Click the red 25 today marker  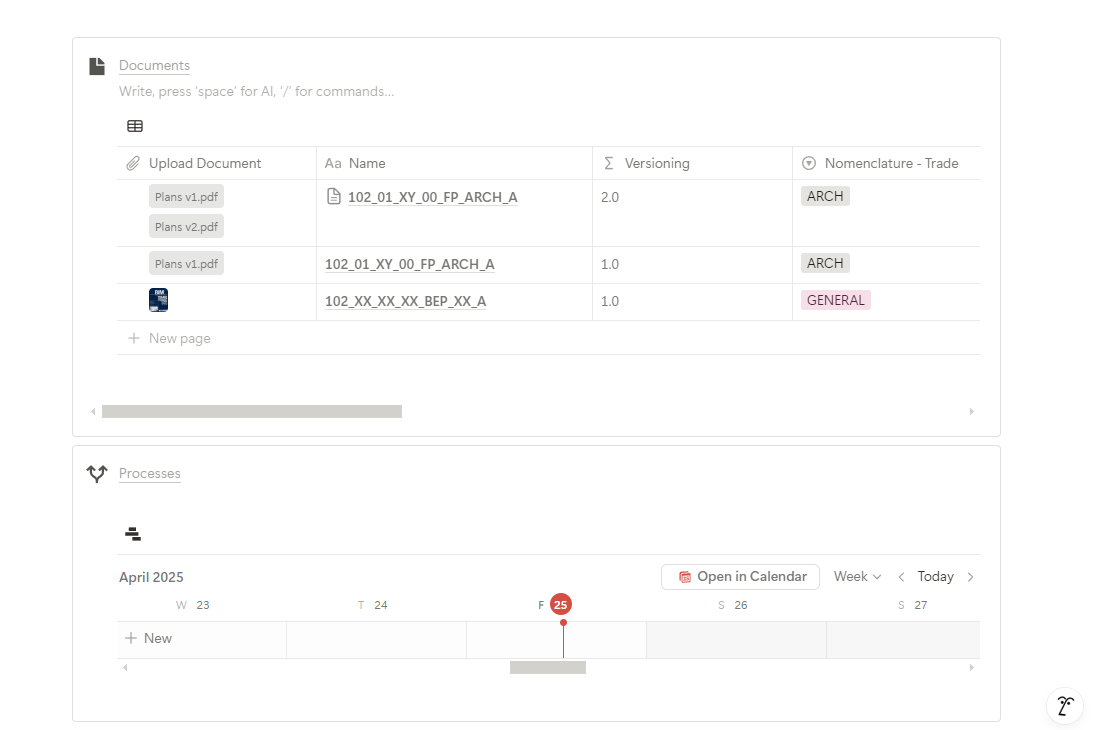560,604
